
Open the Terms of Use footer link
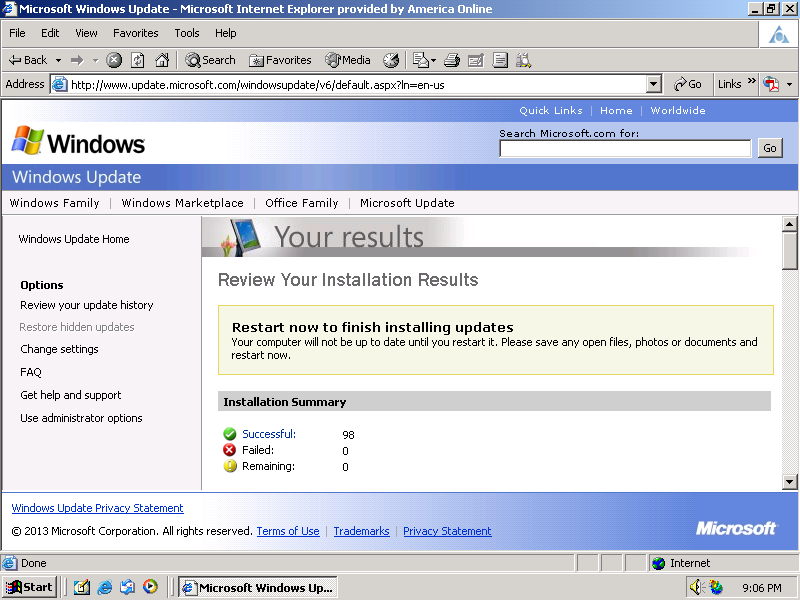click(288, 531)
